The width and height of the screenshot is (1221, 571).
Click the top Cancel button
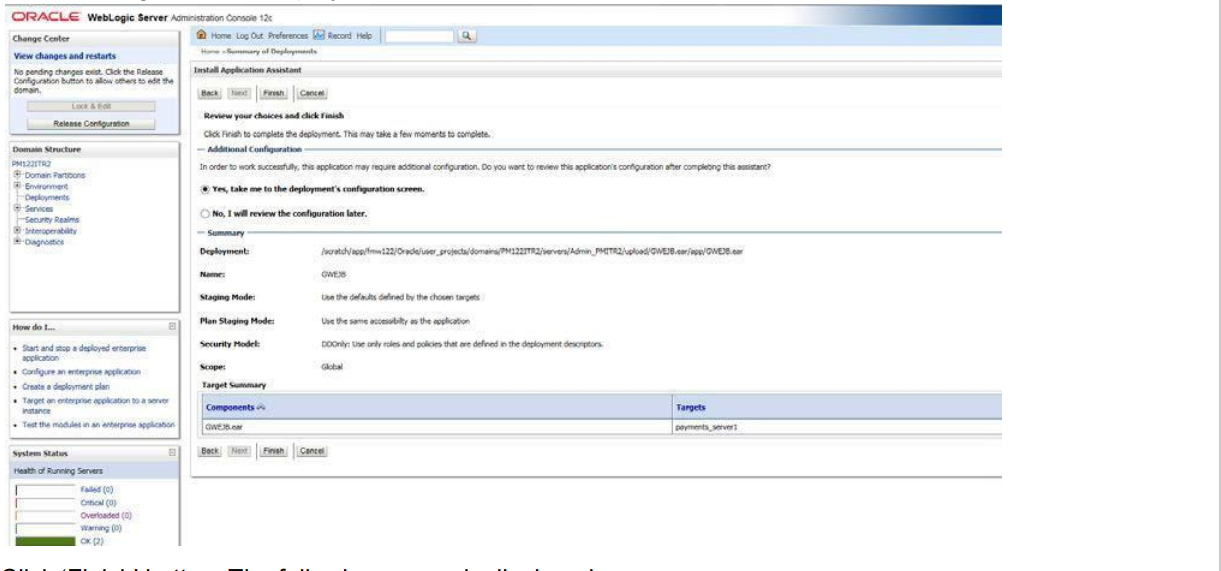pos(314,93)
